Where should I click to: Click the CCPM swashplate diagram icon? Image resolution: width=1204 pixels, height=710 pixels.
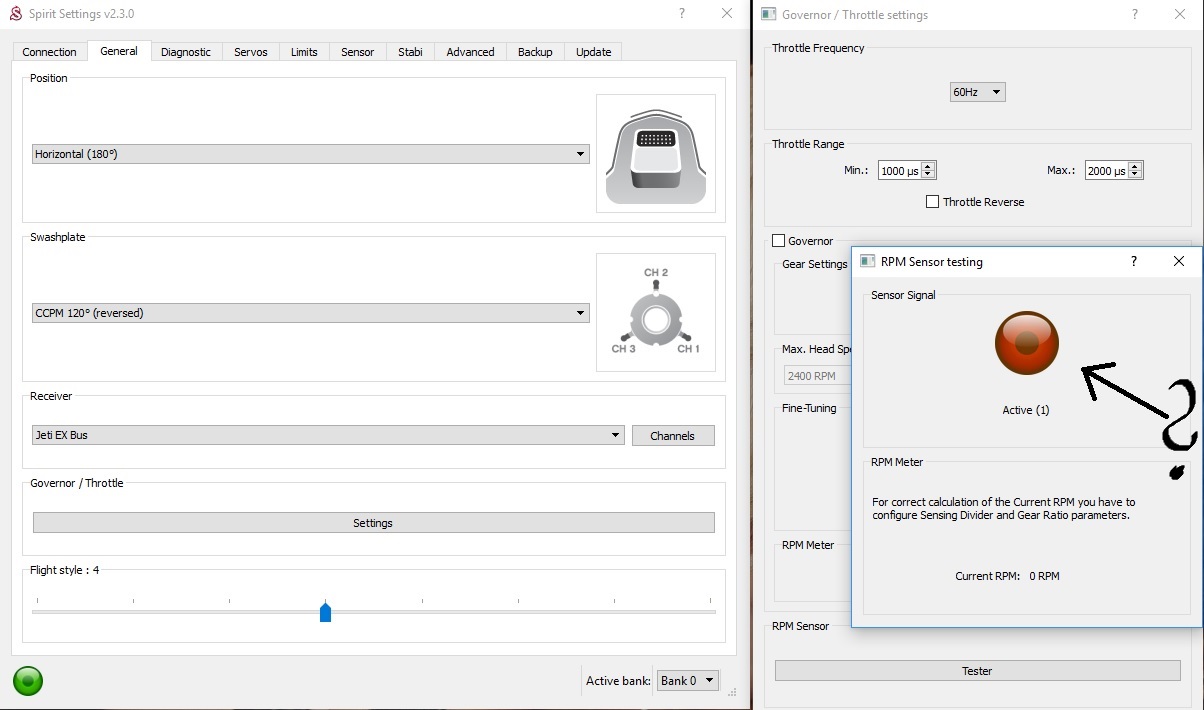655,312
